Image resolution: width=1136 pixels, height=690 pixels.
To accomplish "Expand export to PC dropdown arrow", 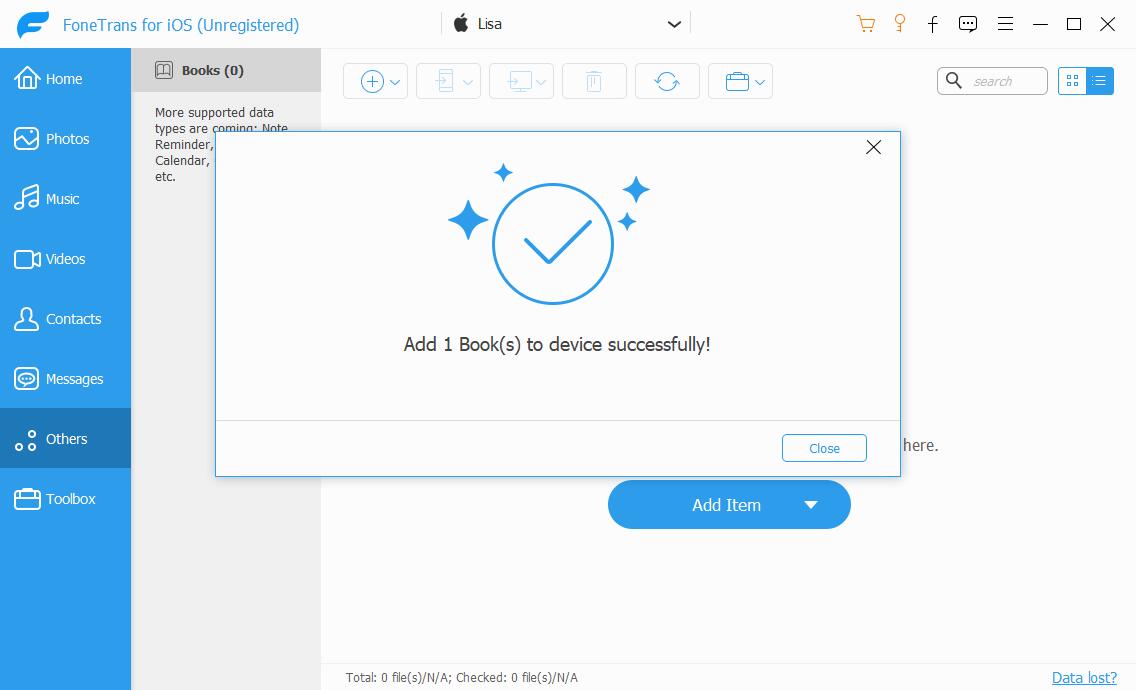I will click(540, 82).
